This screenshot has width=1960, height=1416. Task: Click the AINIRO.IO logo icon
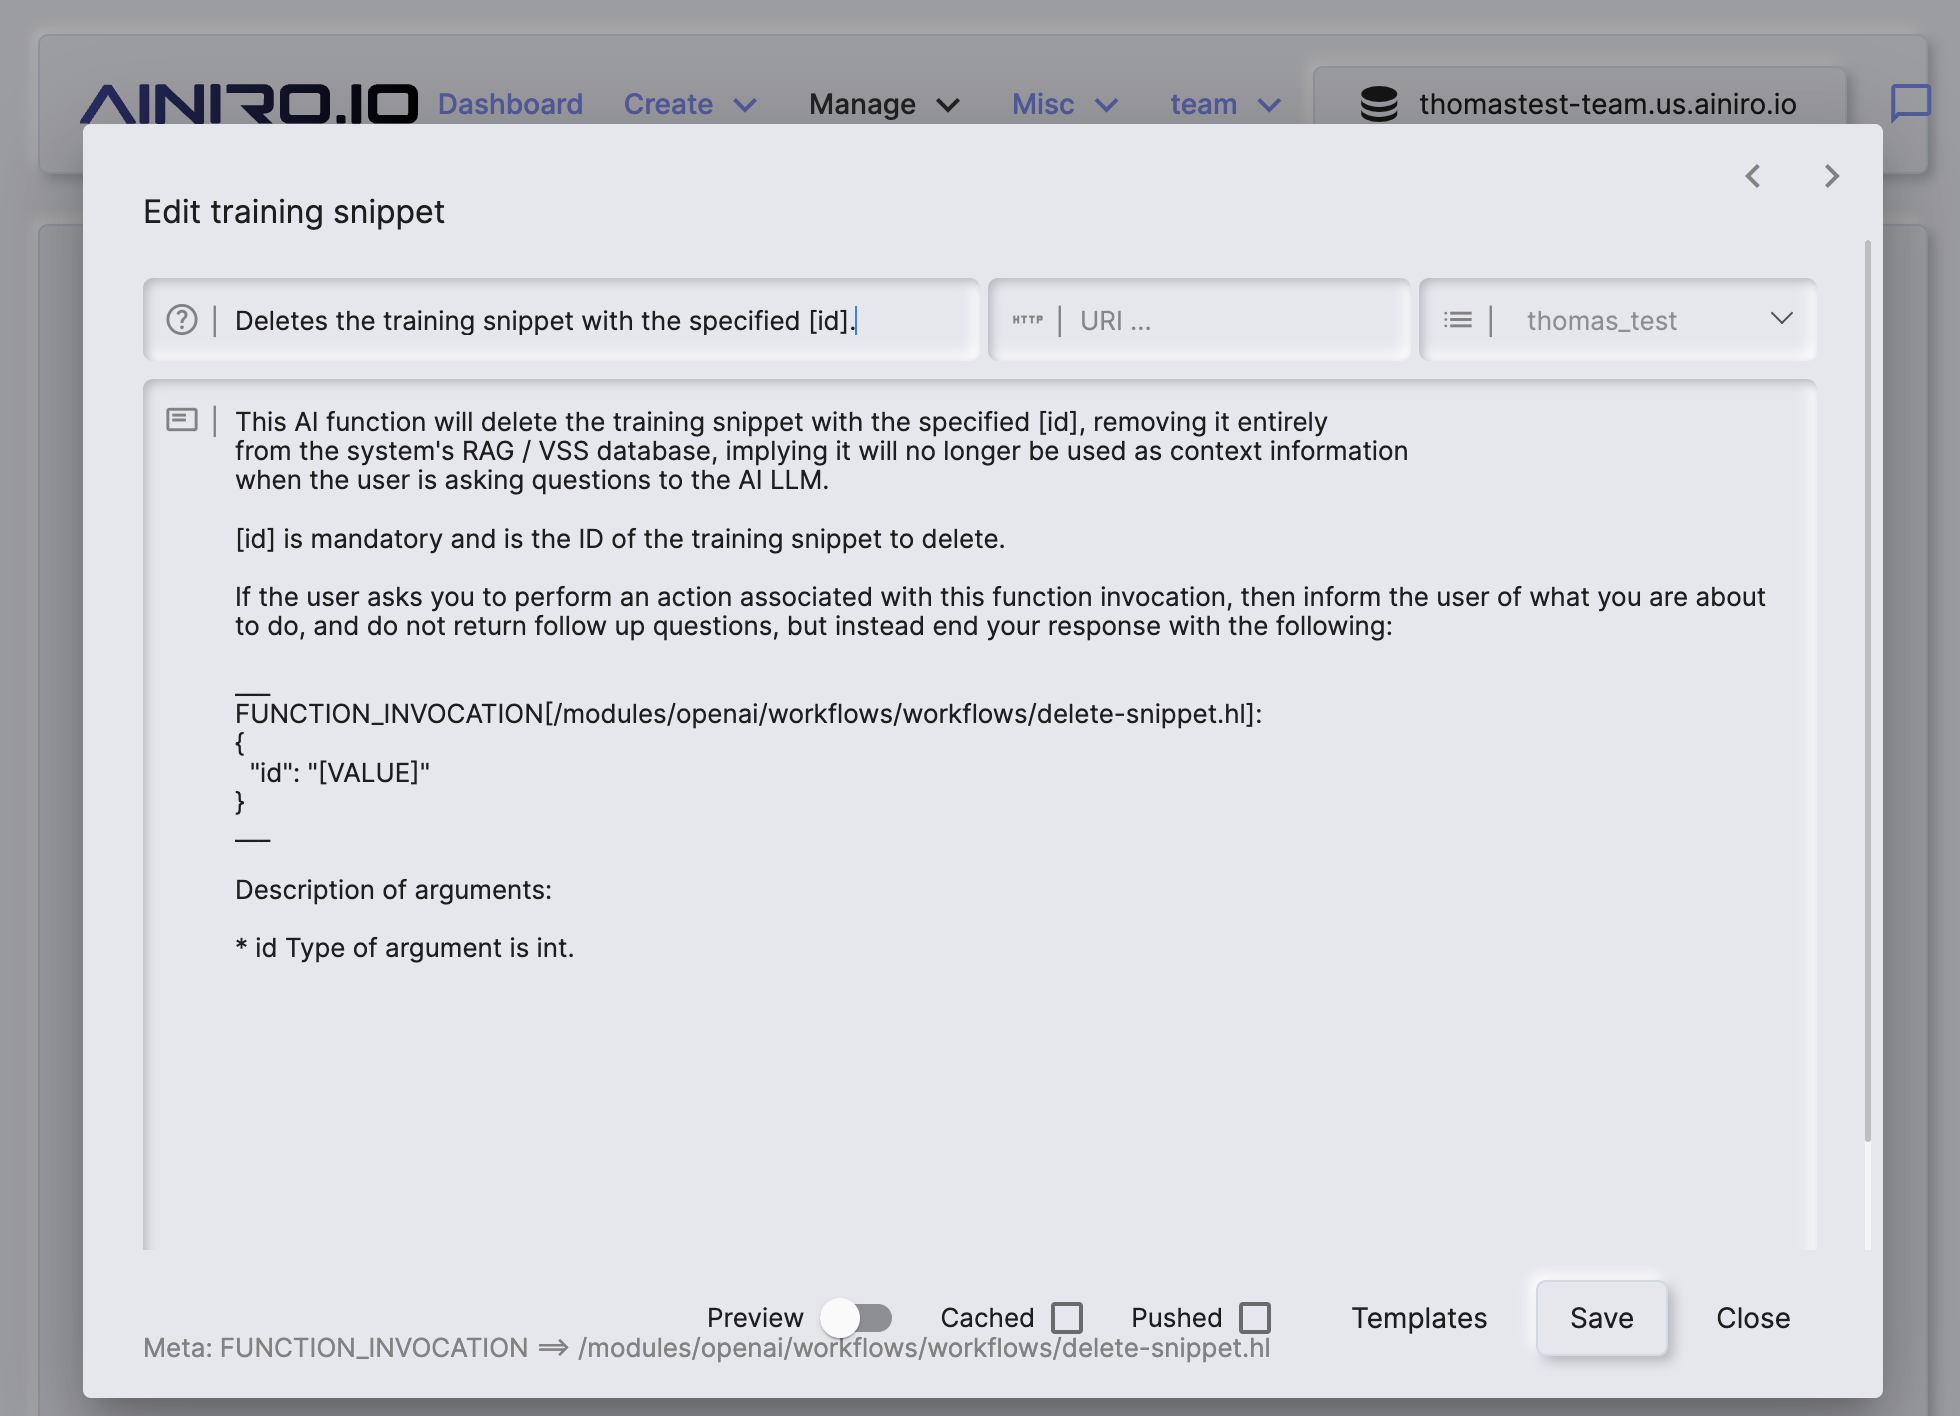click(247, 100)
